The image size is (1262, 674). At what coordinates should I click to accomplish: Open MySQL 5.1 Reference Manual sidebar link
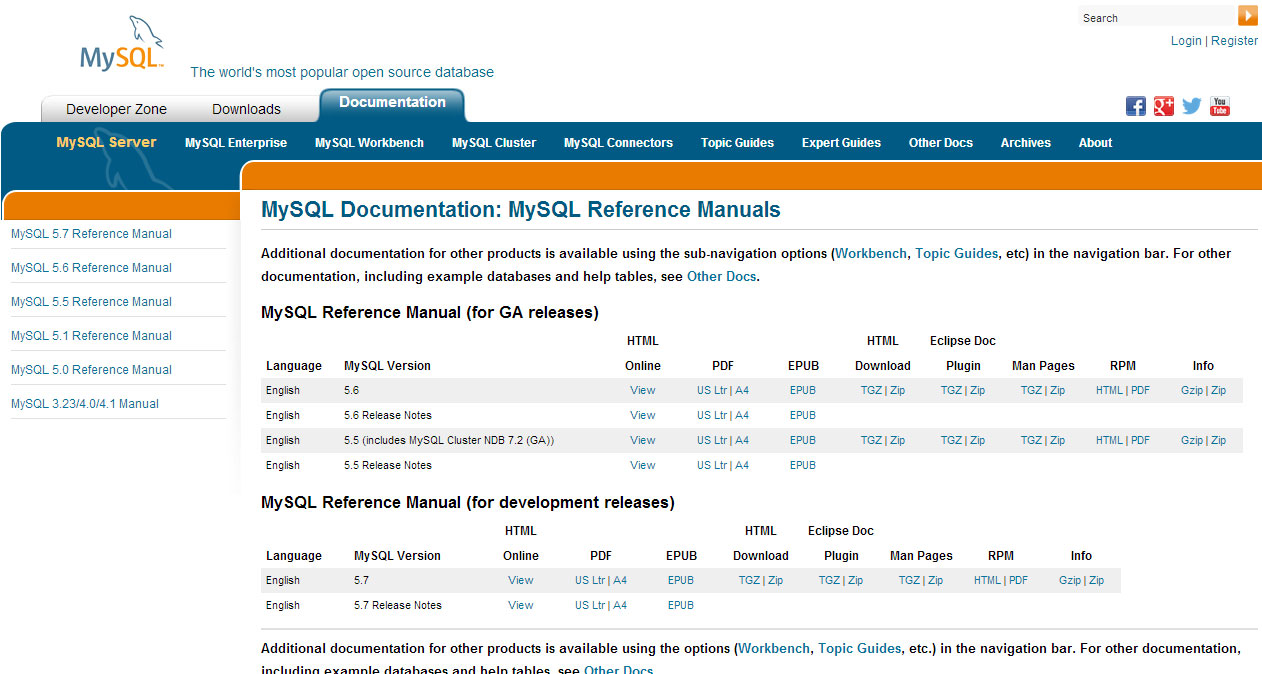point(91,336)
